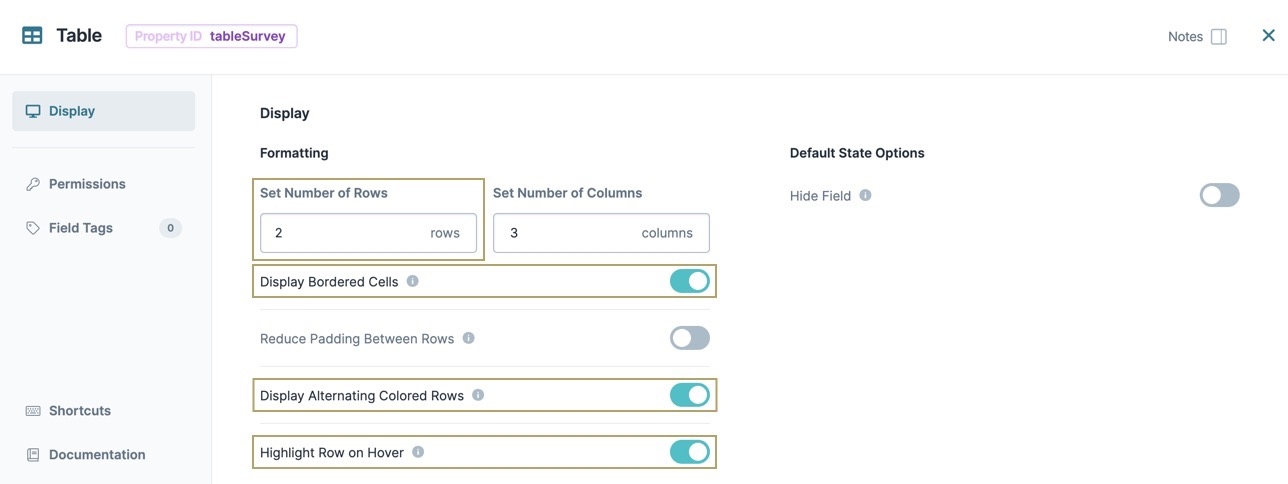This screenshot has height=484, width=1288.
Task: Click the keyboard icon beside Shortcuts
Action: click(x=33, y=411)
